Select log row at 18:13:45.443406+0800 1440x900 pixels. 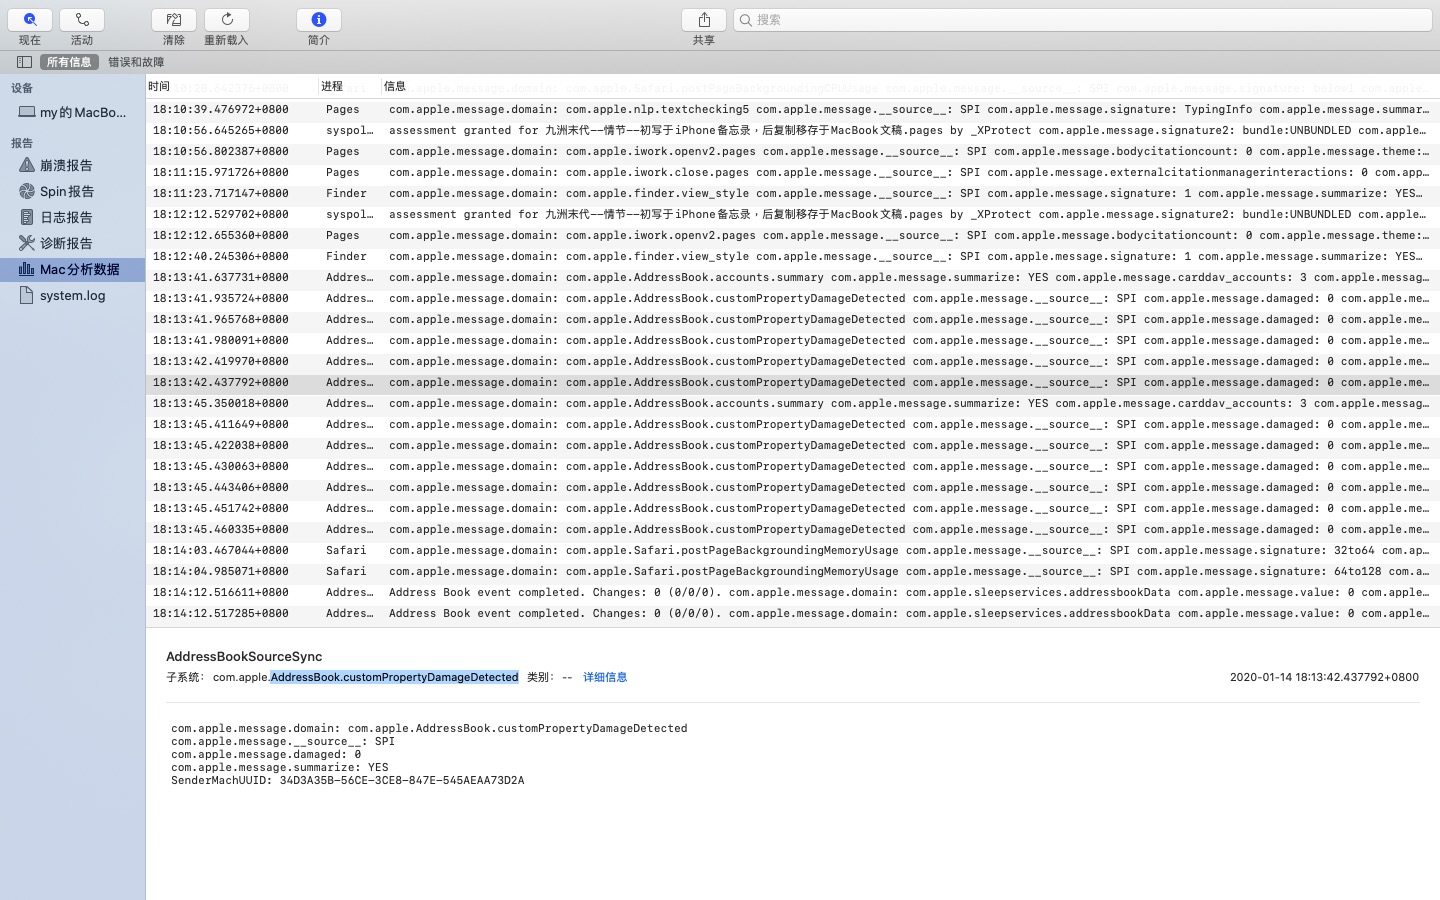[793, 487]
